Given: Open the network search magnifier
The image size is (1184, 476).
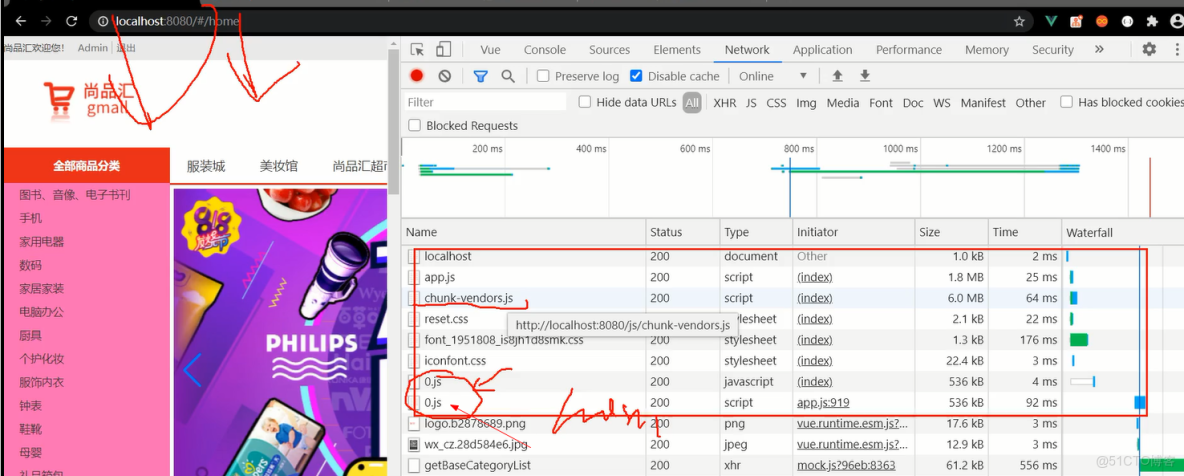Looking at the screenshot, I should [x=508, y=76].
